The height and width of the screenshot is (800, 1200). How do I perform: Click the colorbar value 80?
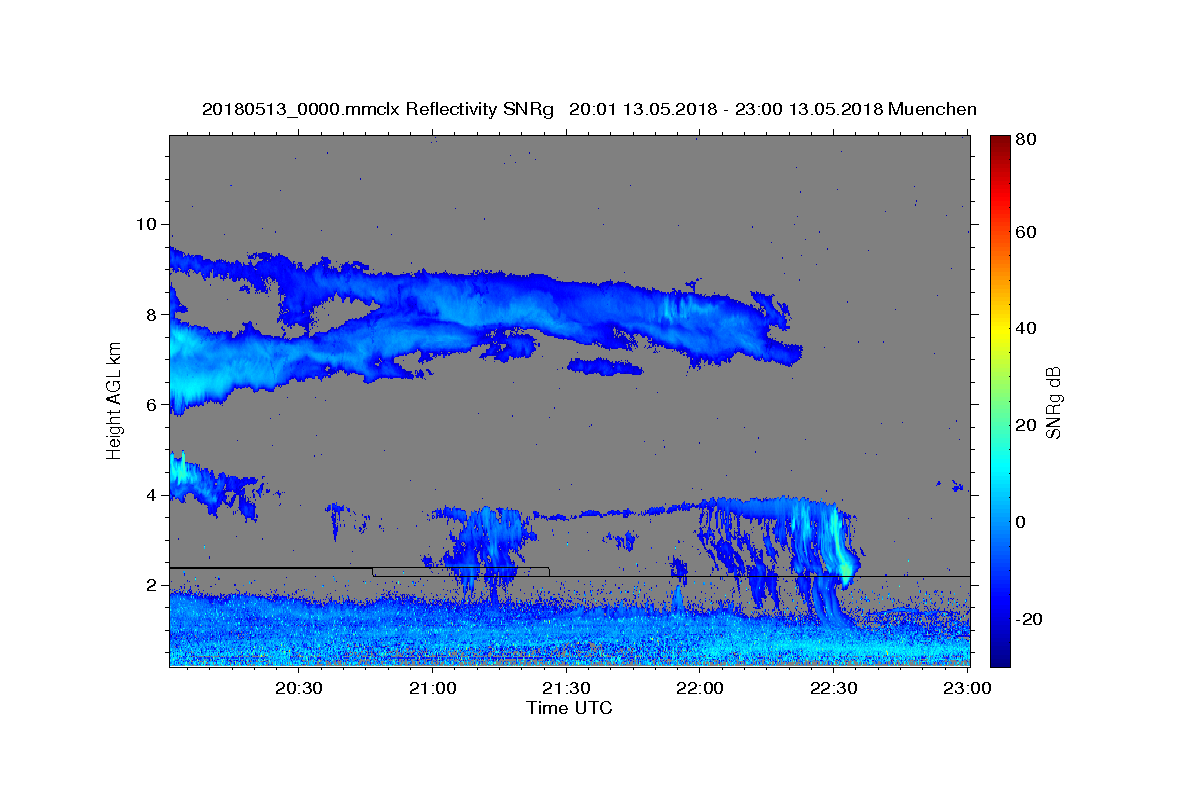tap(1025, 140)
